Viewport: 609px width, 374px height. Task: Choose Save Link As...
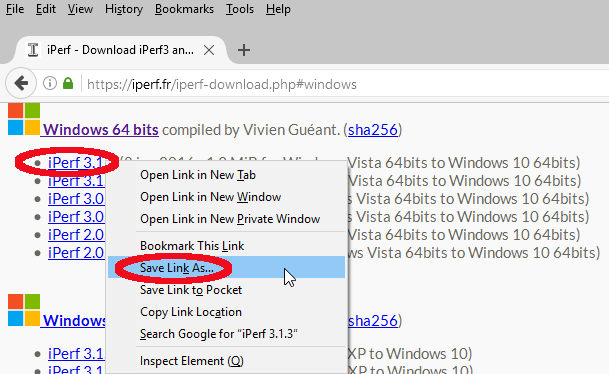click(226, 268)
